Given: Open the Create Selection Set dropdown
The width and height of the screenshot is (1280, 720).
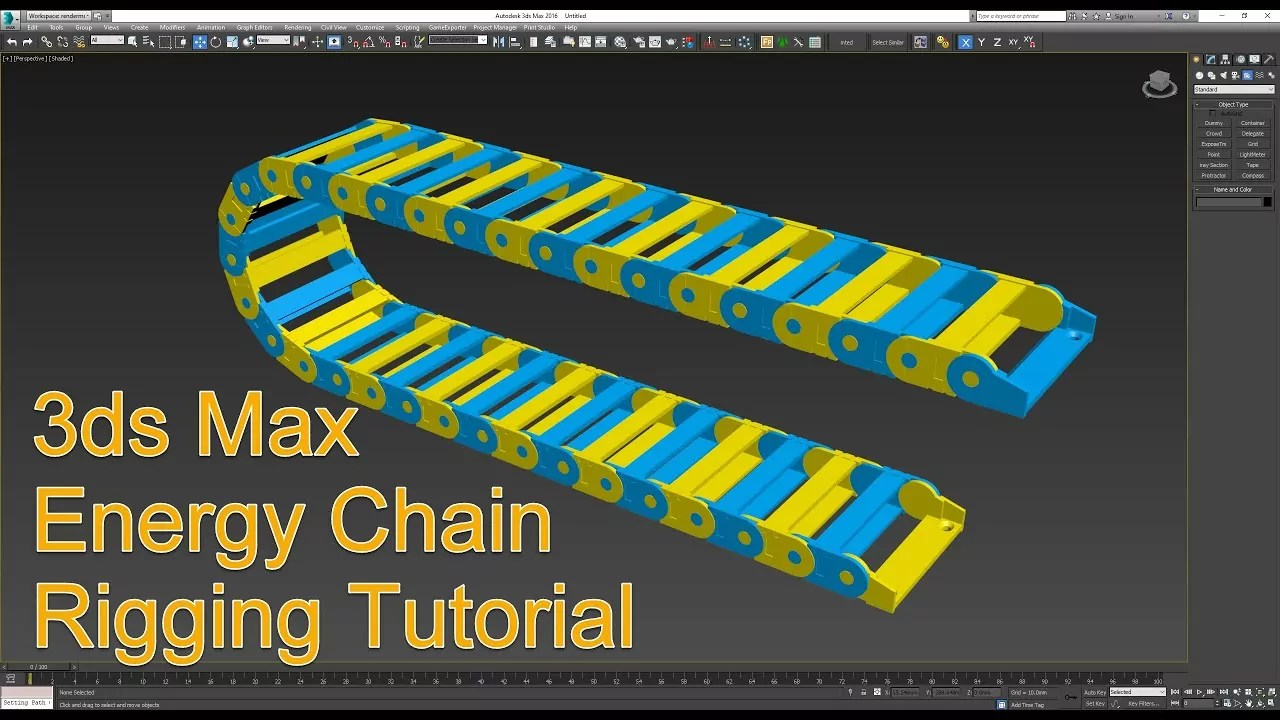Looking at the screenshot, I should tap(458, 40).
